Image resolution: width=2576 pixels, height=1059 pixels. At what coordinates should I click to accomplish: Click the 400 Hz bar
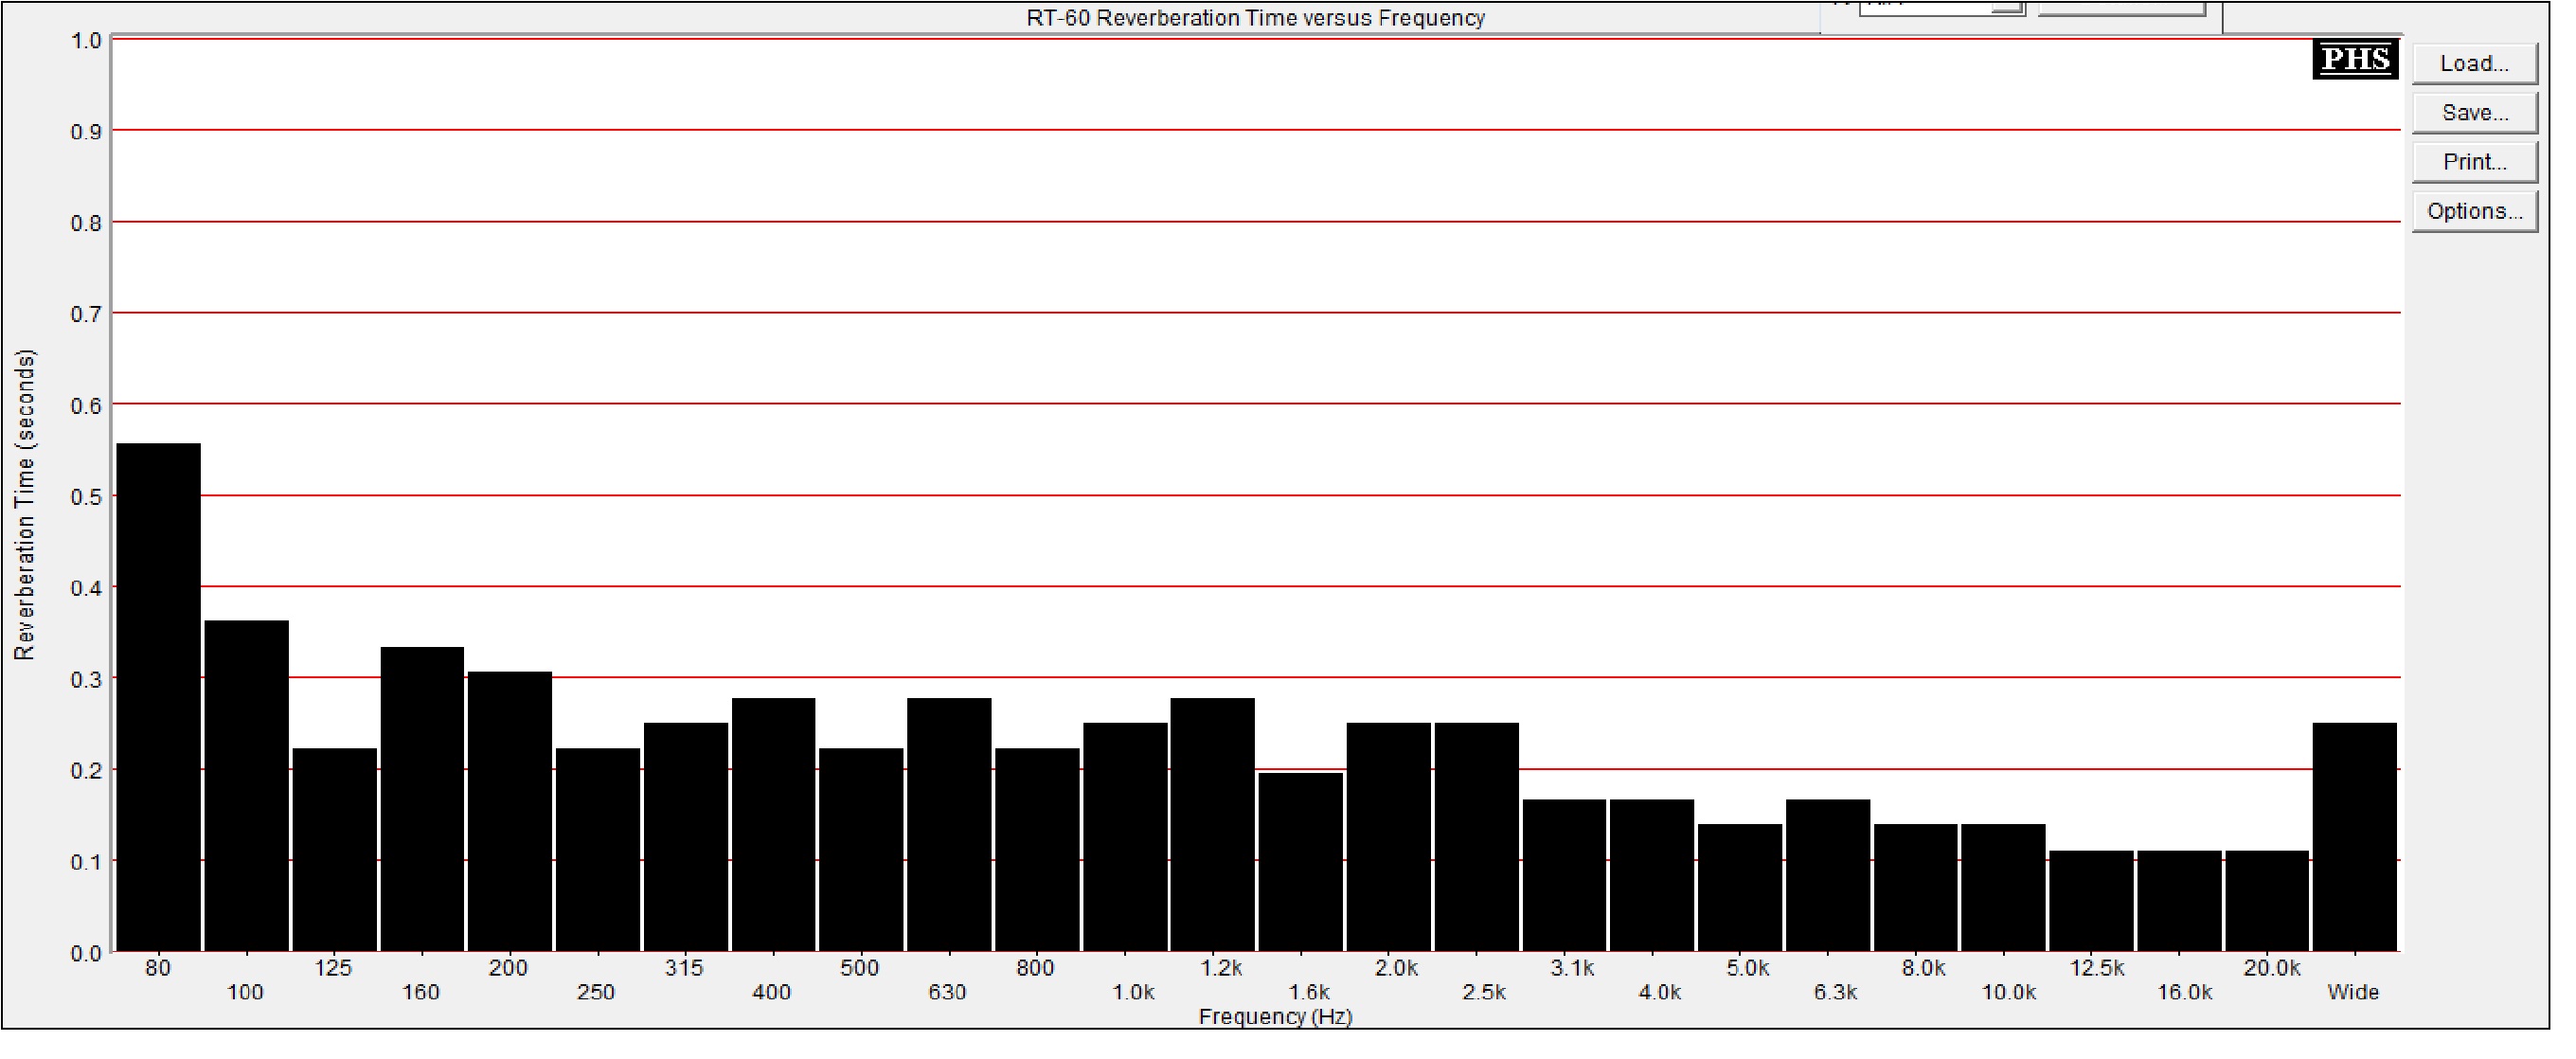[x=773, y=824]
